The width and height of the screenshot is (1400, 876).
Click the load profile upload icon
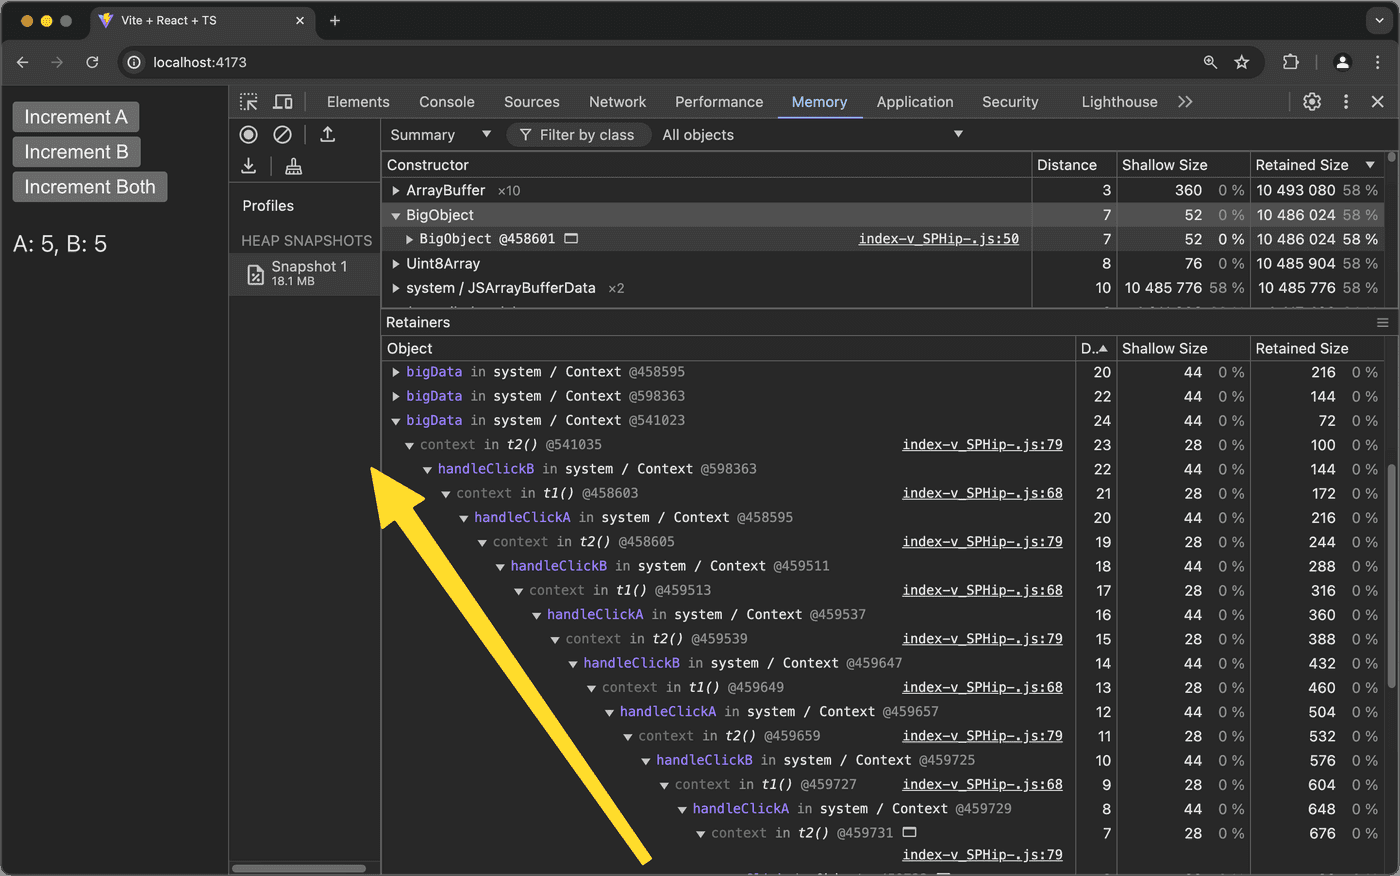(327, 134)
